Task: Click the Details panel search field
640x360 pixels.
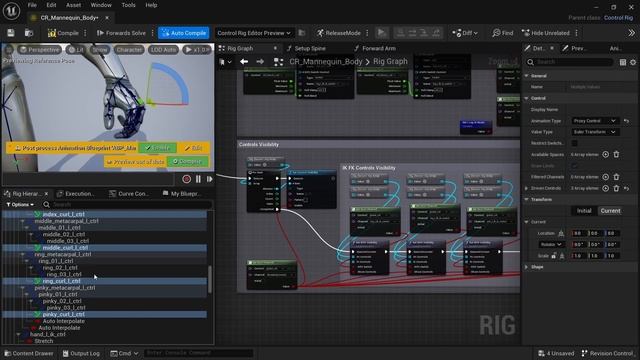Action: point(570,62)
